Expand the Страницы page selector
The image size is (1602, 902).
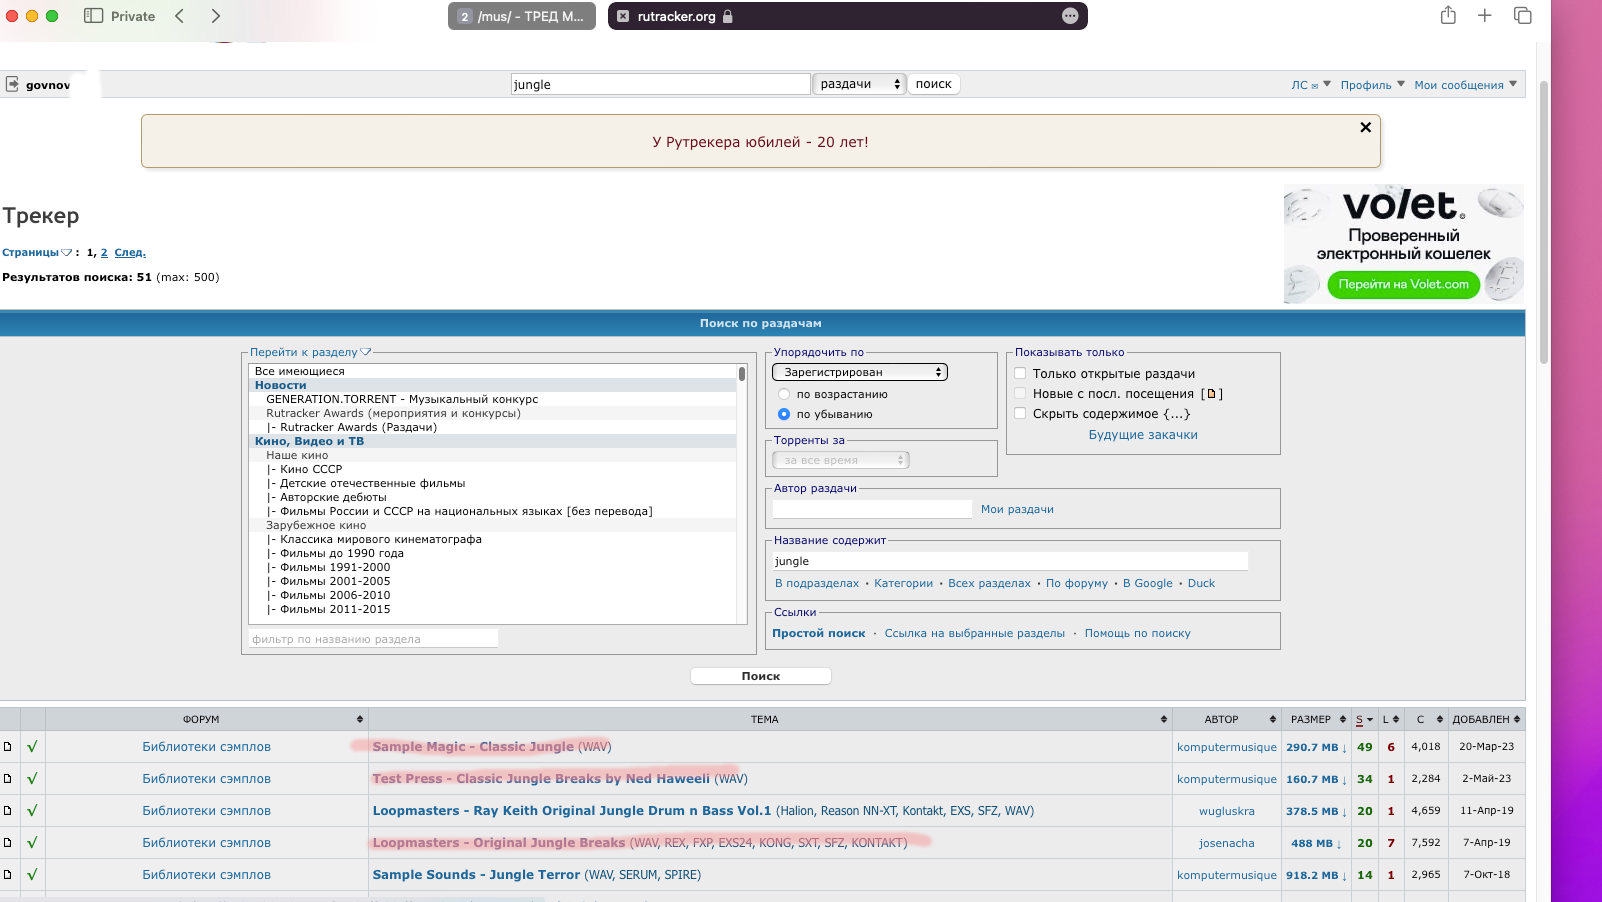(x=37, y=252)
